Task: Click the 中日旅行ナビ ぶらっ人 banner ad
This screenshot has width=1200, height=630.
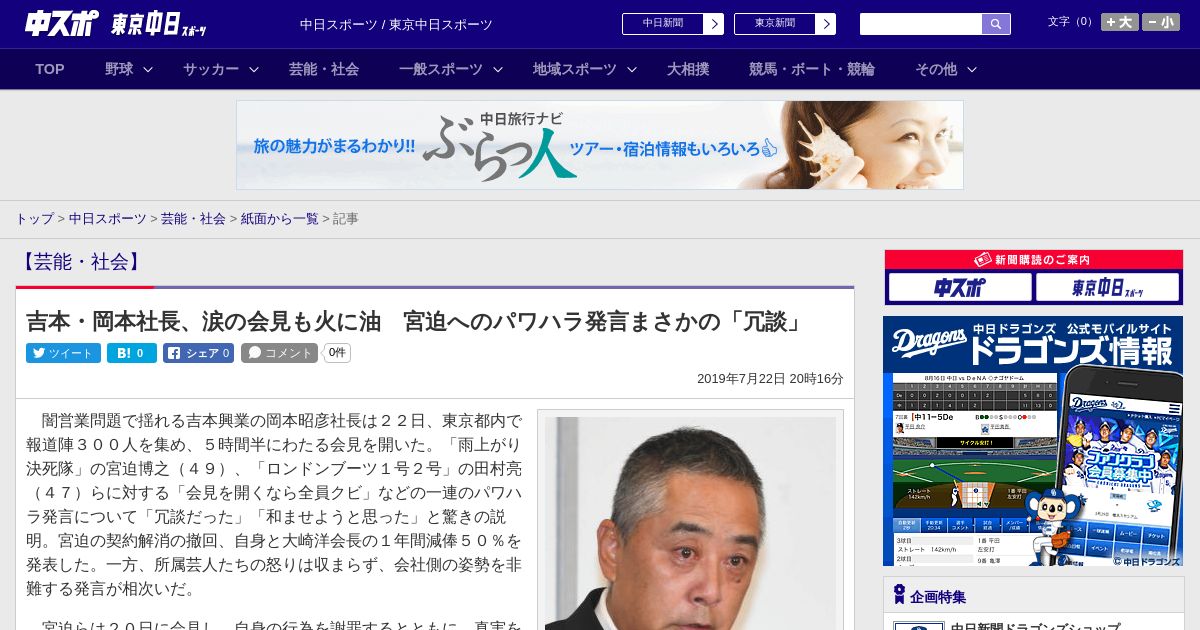Action: [x=600, y=145]
